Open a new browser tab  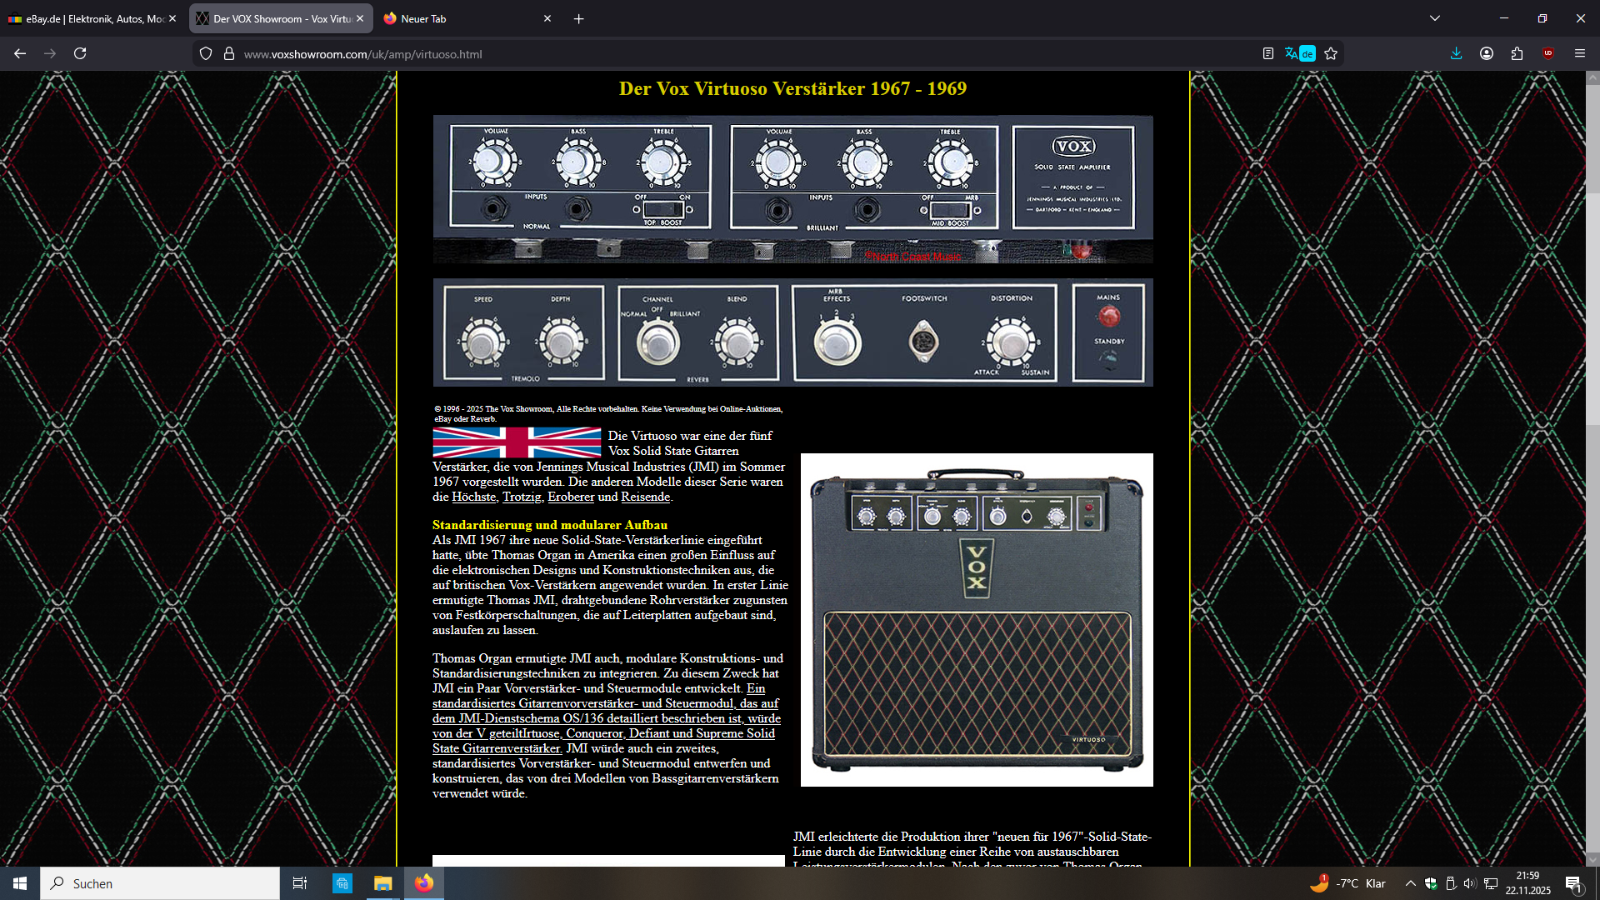point(579,19)
